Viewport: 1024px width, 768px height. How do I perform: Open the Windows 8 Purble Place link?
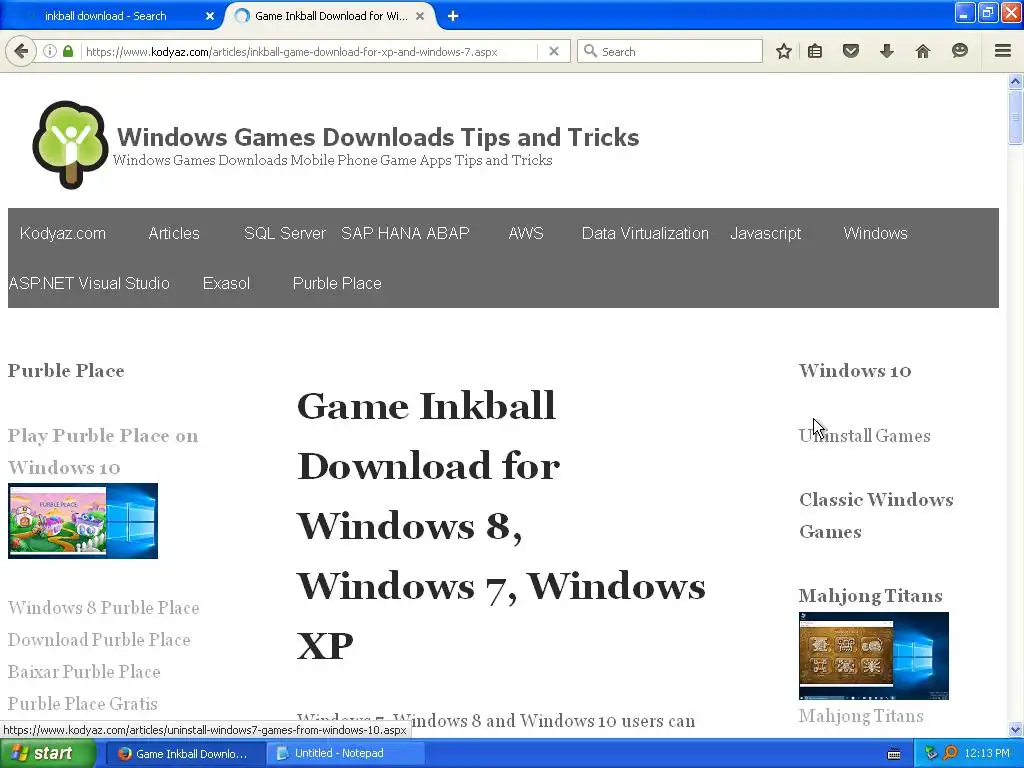[x=103, y=607]
